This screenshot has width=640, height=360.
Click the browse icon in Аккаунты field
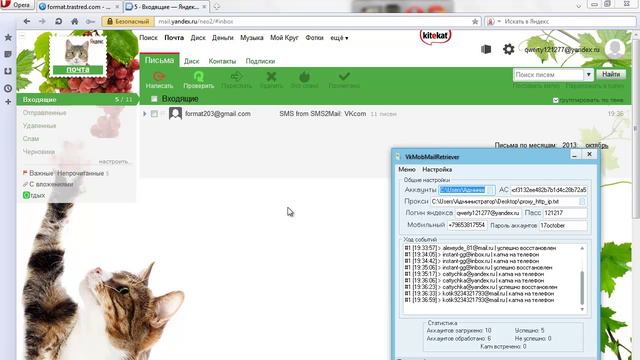click(491, 190)
